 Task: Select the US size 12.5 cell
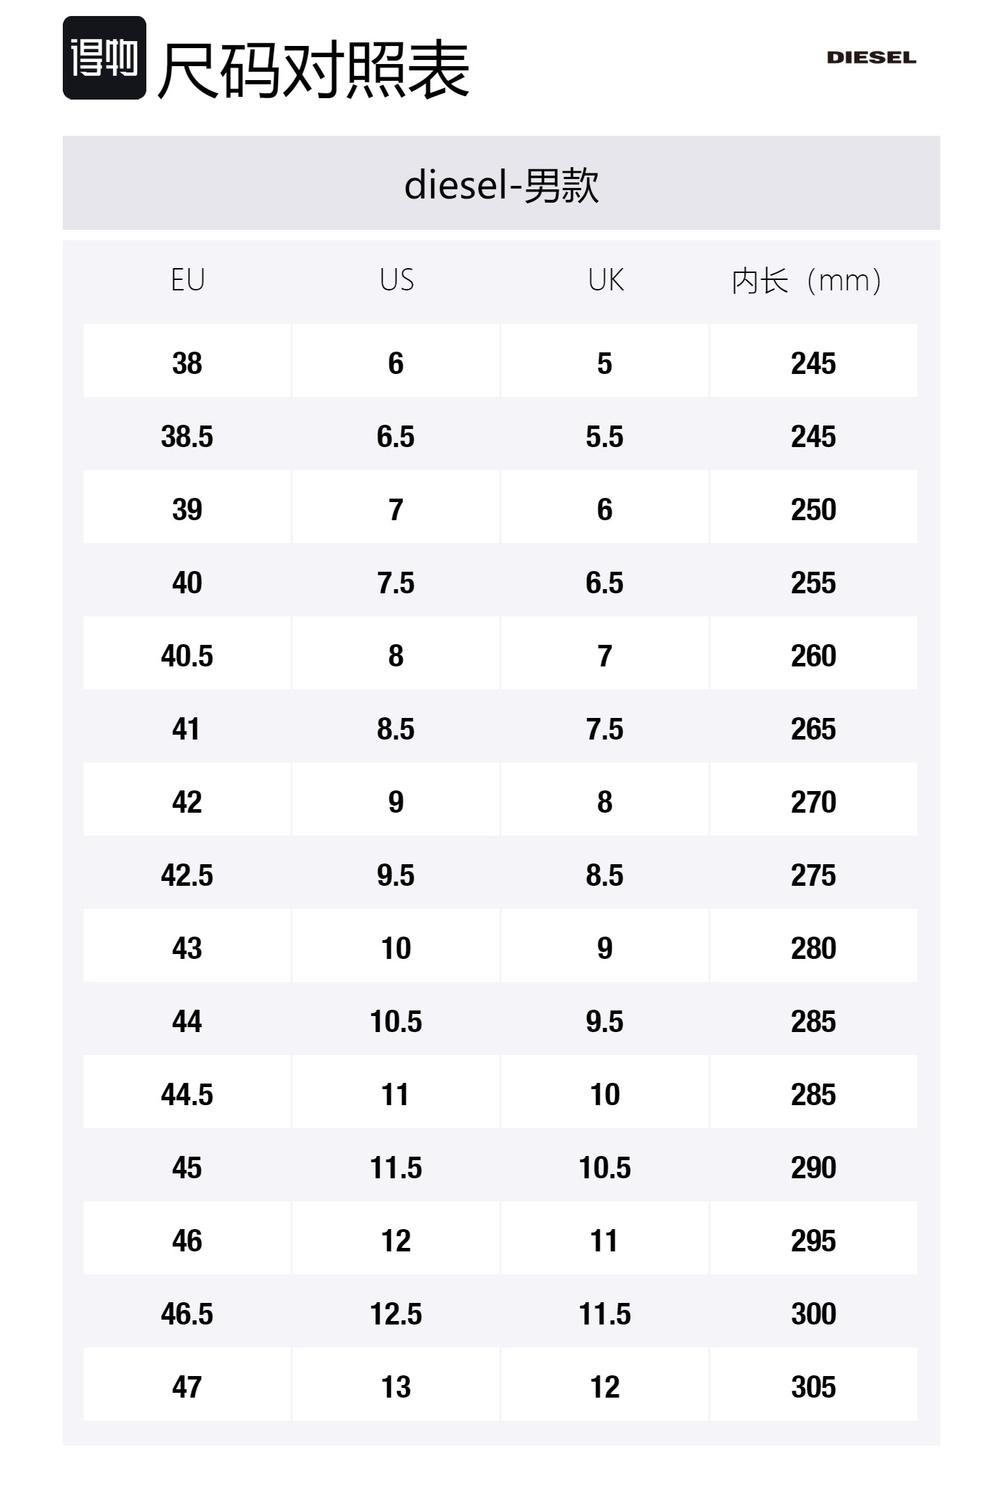396,1314
